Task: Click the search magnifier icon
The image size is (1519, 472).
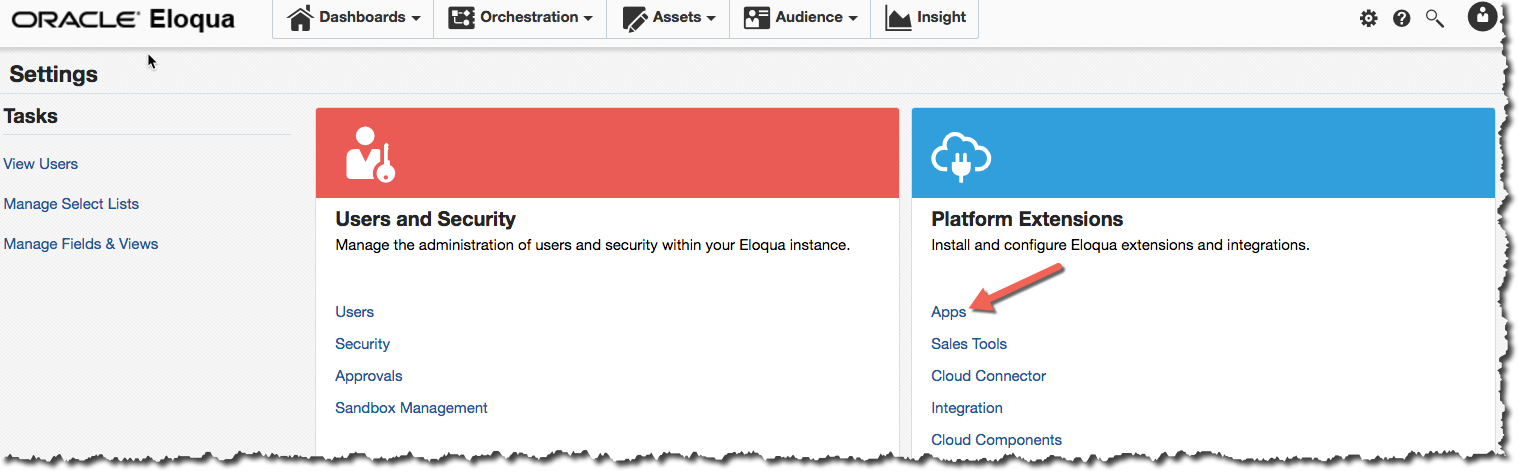Action: pos(1435,18)
